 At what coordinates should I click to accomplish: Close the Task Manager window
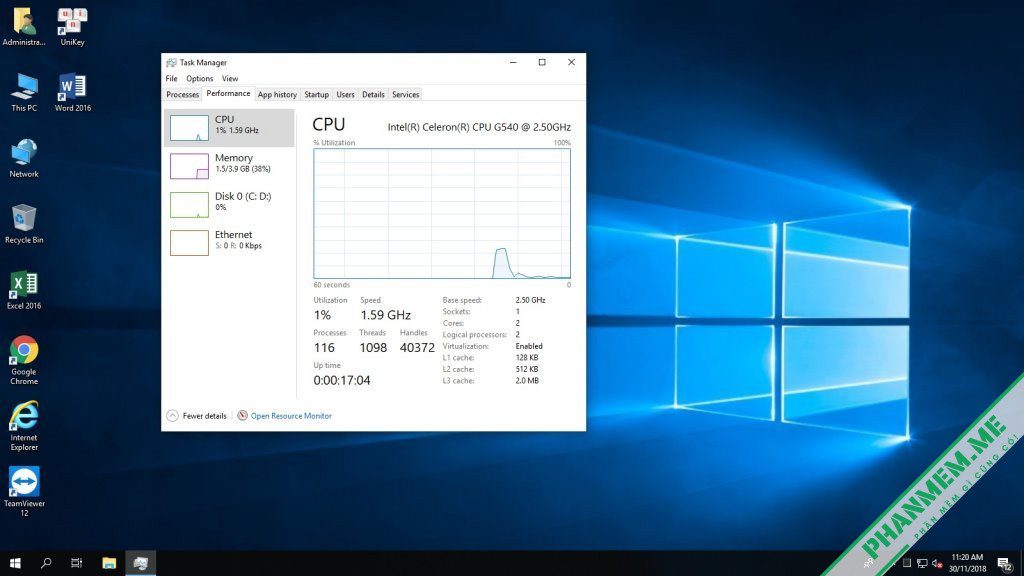tap(571, 63)
